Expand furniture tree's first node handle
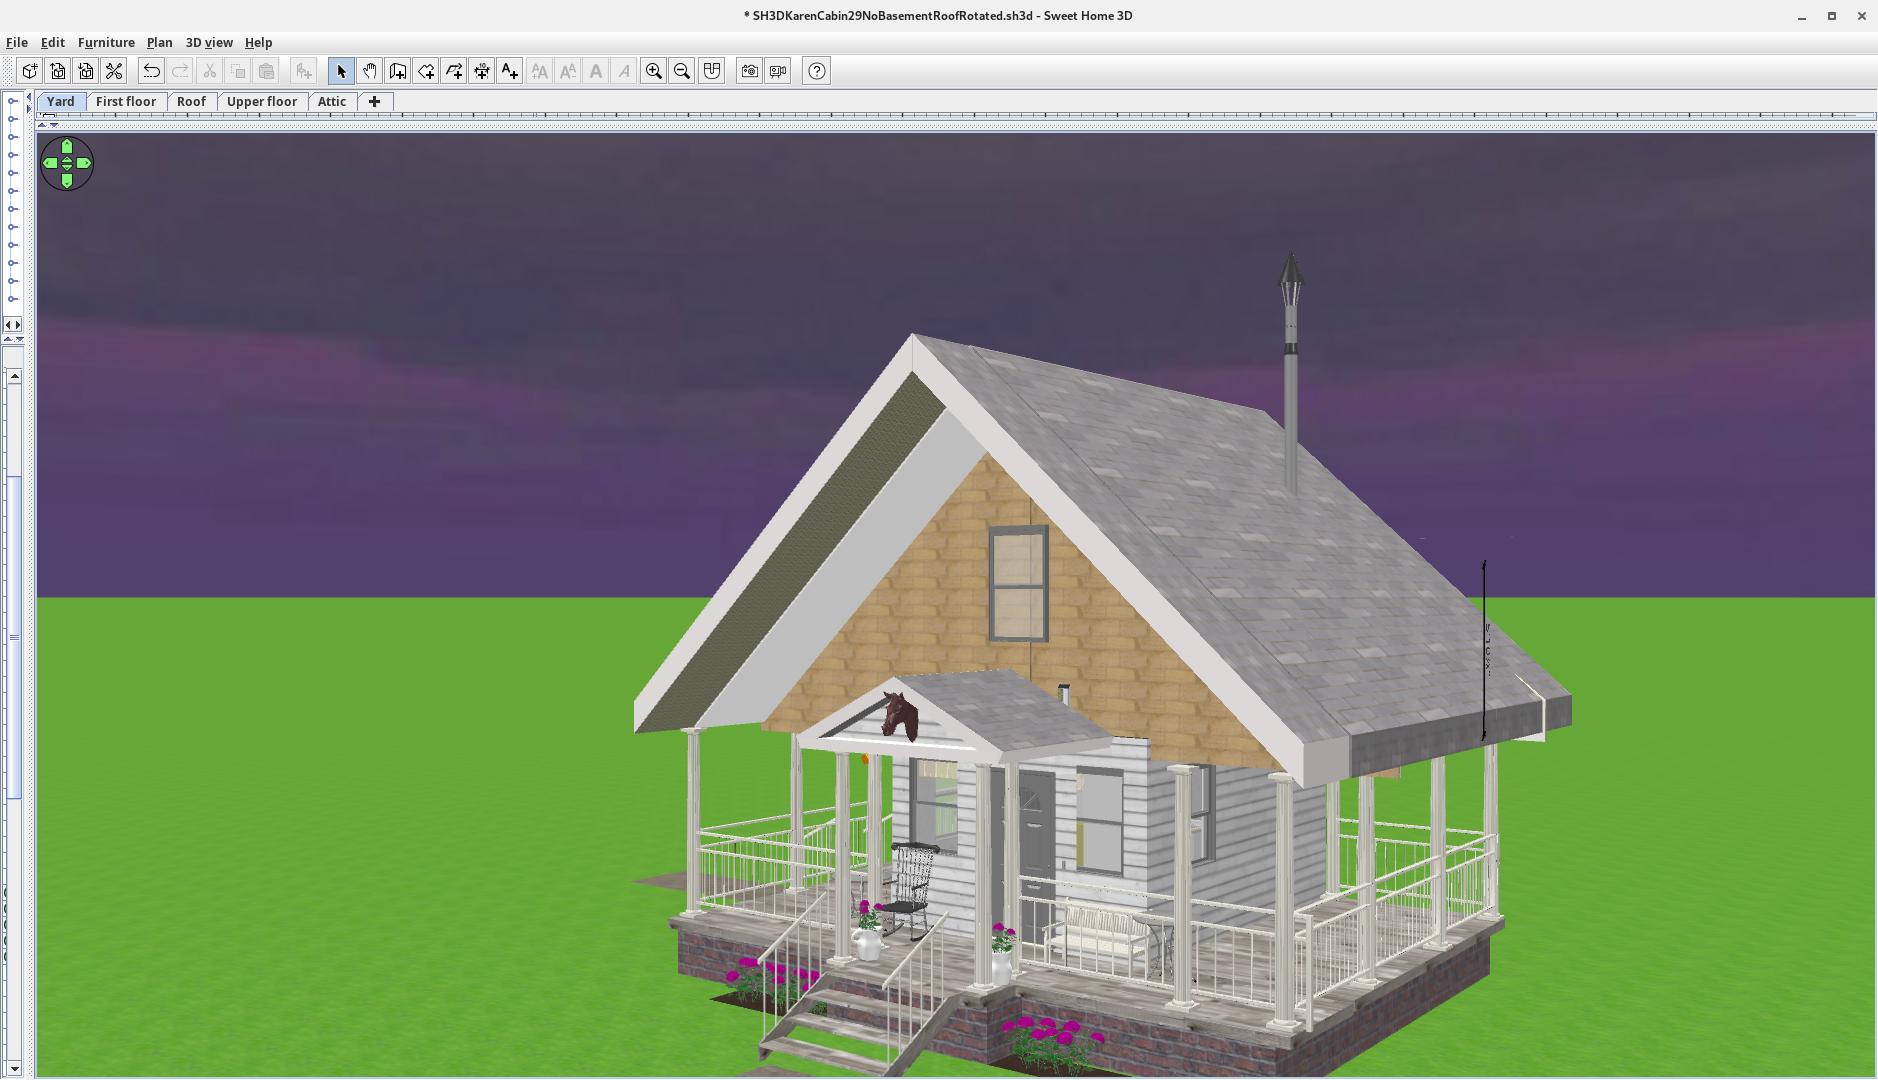Screen dimensions: 1878x1080 coord(12,101)
